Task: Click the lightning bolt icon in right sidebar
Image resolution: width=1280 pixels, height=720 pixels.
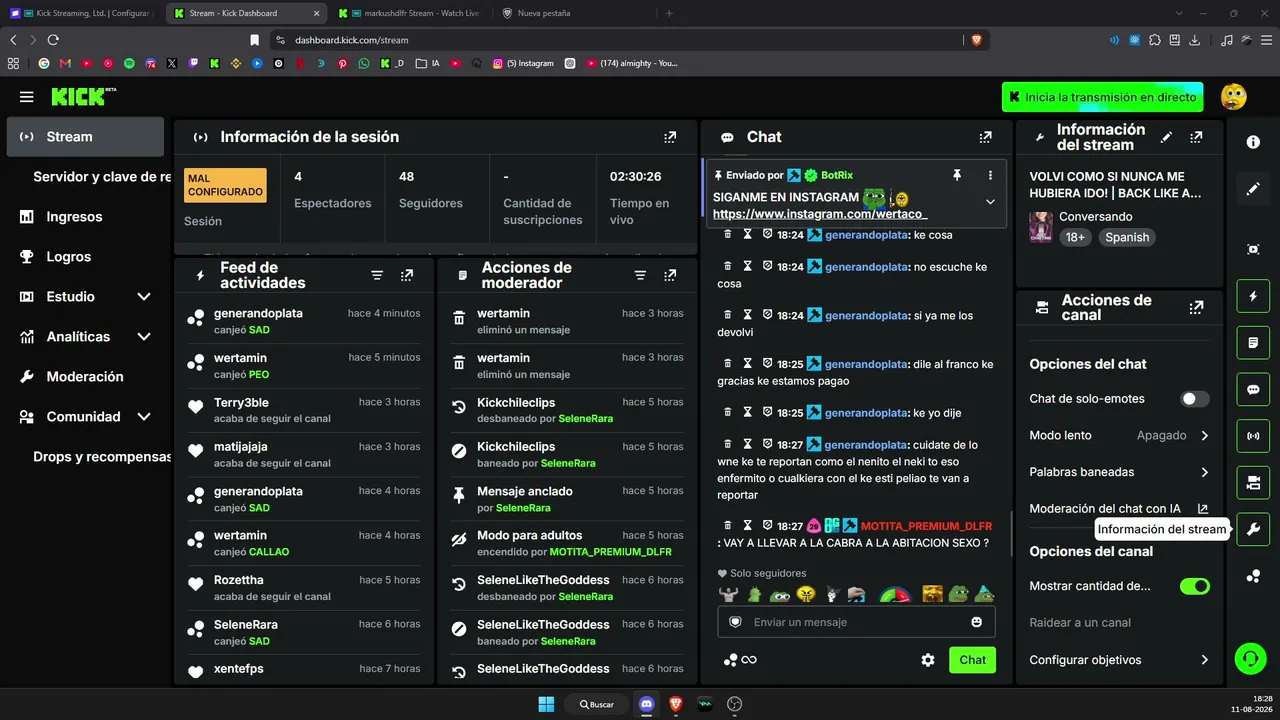Action: pos(1253,296)
